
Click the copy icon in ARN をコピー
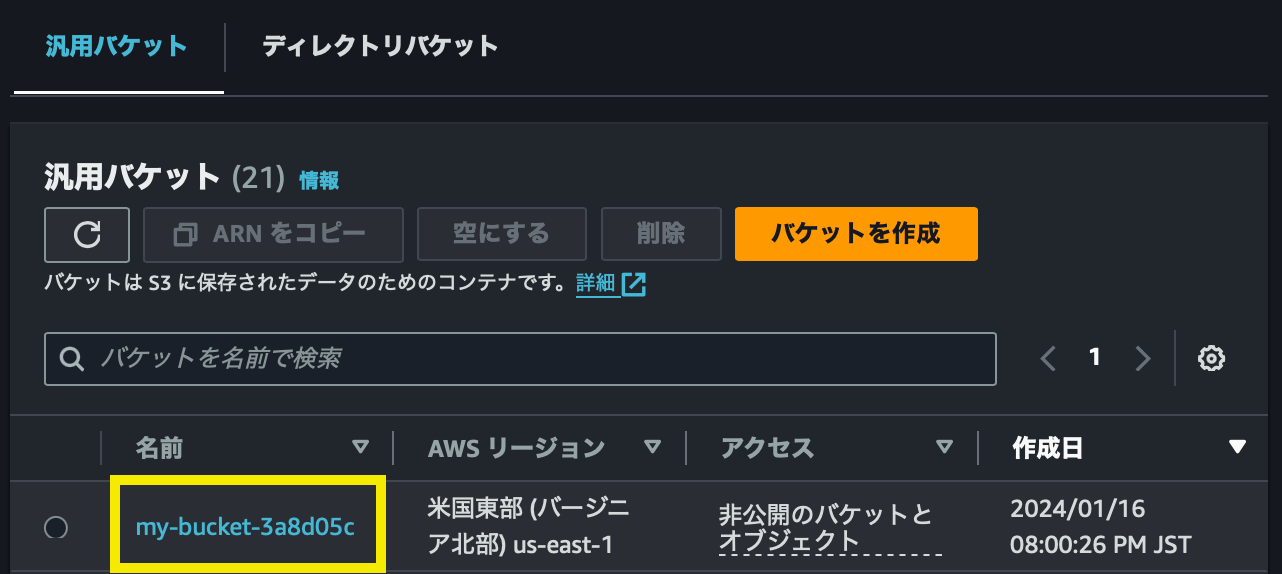(186, 234)
